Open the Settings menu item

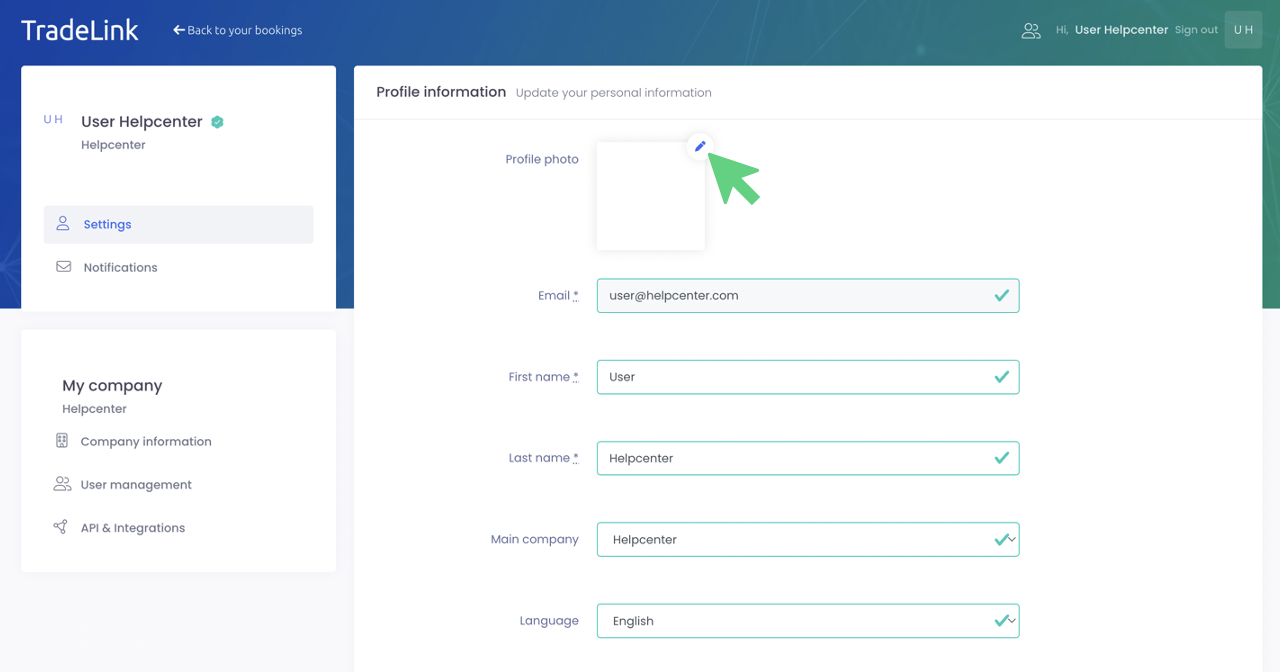[x=108, y=225]
